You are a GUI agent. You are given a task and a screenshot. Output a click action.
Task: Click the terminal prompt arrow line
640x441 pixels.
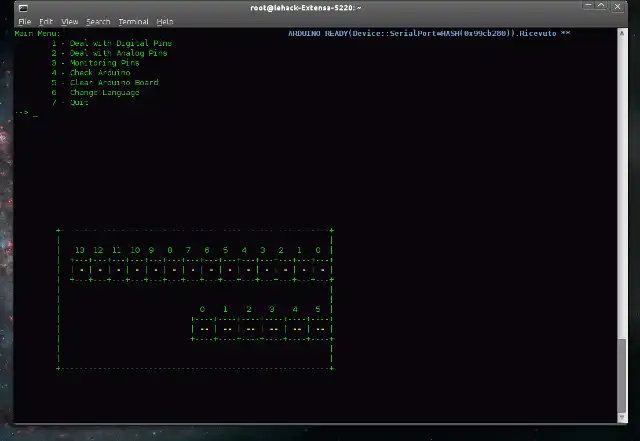[24, 112]
